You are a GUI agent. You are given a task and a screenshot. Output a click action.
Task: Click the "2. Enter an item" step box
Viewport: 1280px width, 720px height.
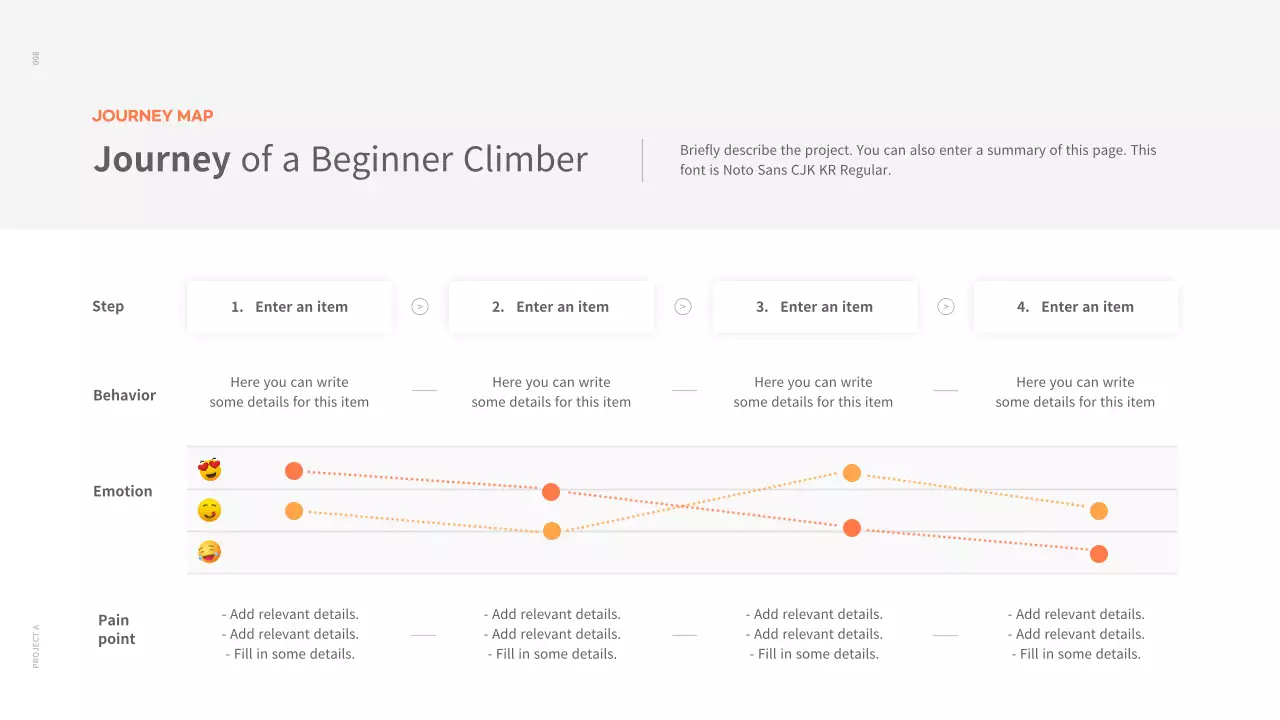point(551,307)
